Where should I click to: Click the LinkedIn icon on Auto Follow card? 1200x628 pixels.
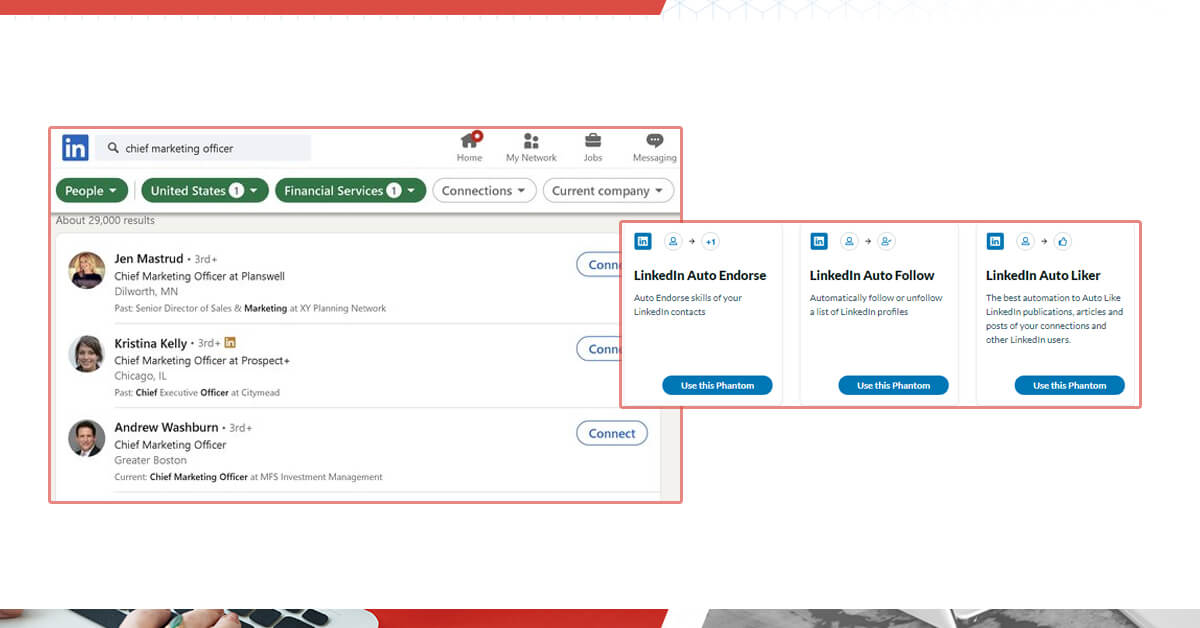[x=819, y=241]
